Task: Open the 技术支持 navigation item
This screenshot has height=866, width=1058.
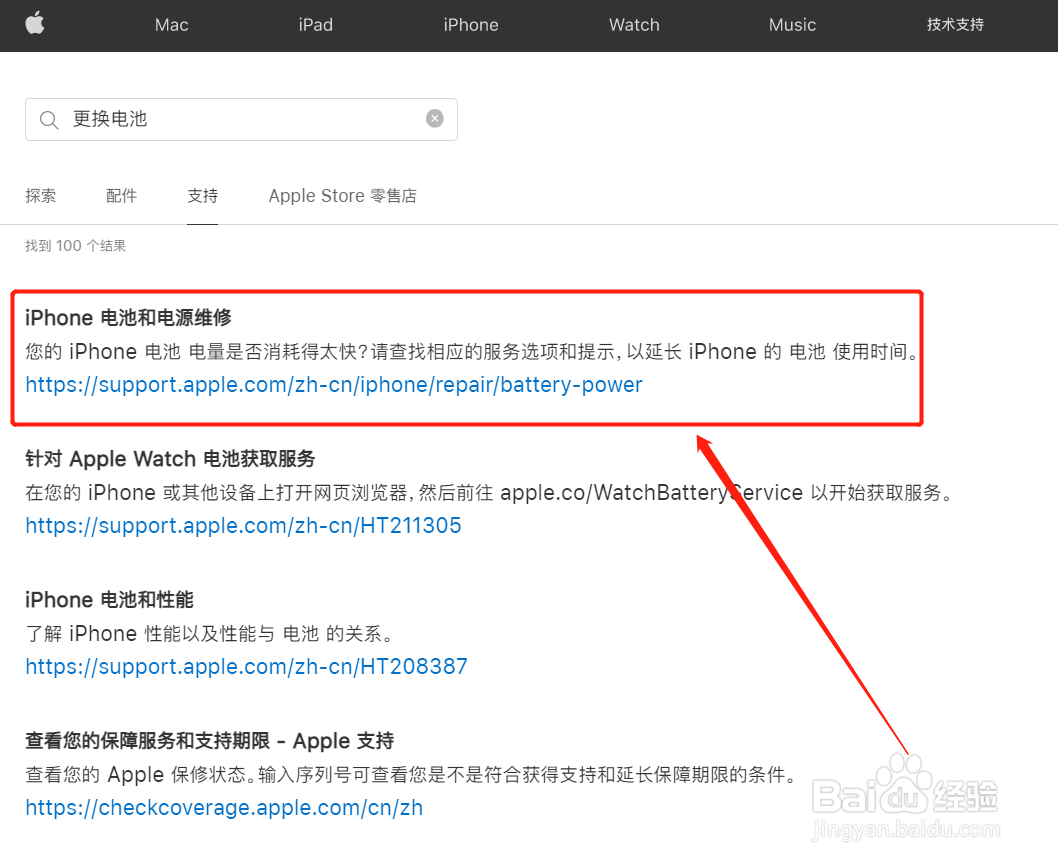Action: coord(955,25)
